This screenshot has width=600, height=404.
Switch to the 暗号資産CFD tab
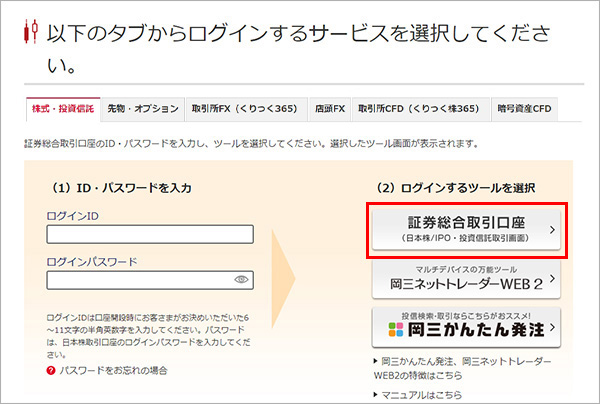524,109
